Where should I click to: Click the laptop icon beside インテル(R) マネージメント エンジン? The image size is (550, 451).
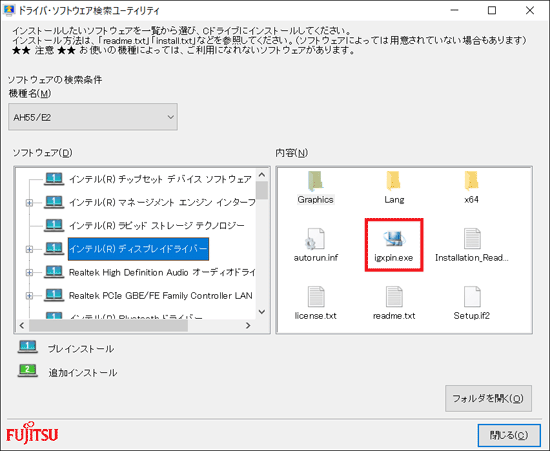[54, 202]
